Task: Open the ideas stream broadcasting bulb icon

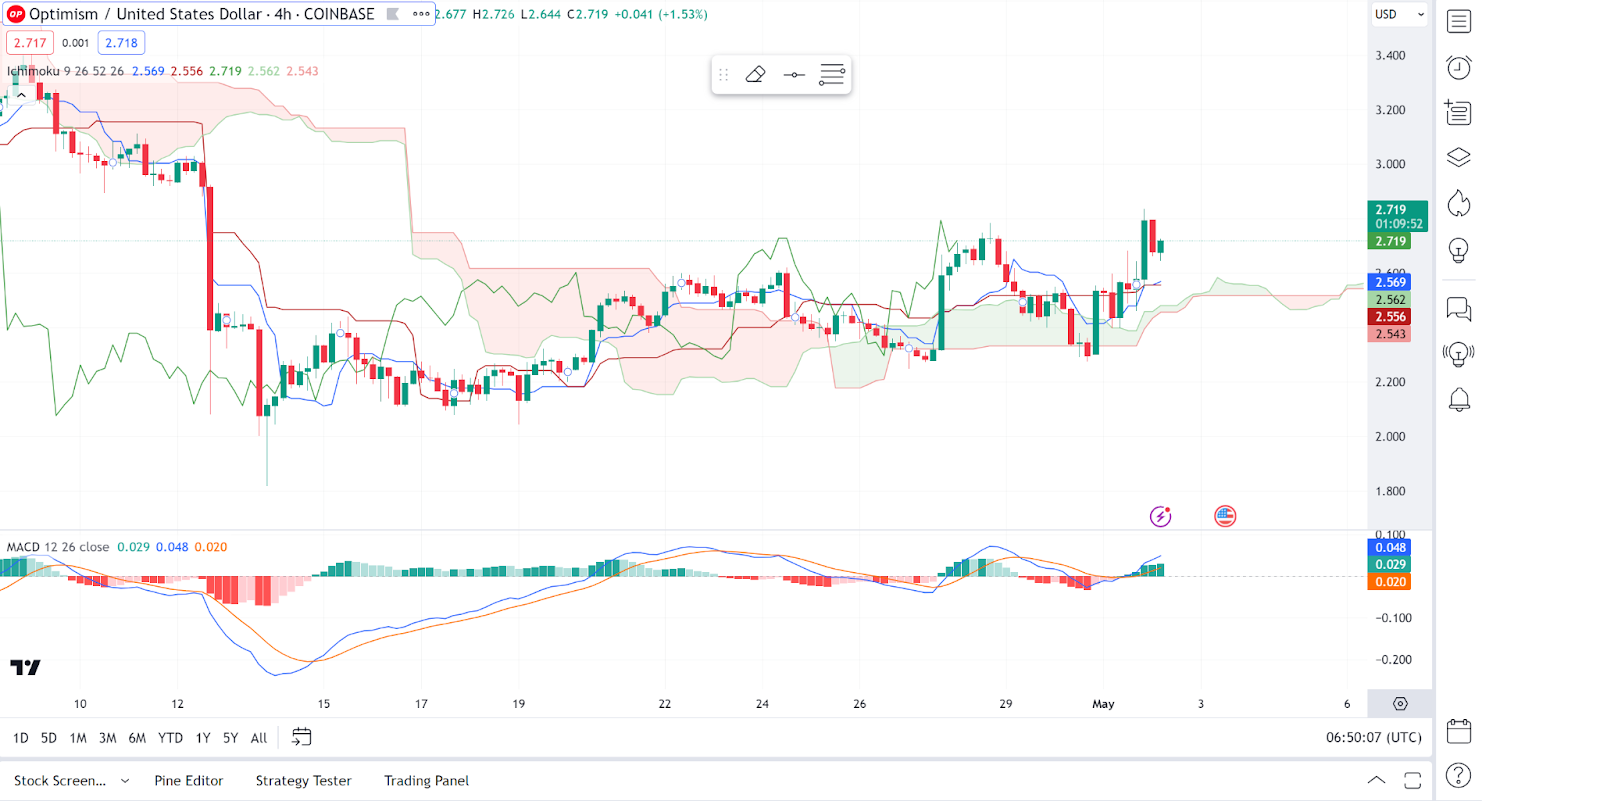Action: tap(1459, 354)
